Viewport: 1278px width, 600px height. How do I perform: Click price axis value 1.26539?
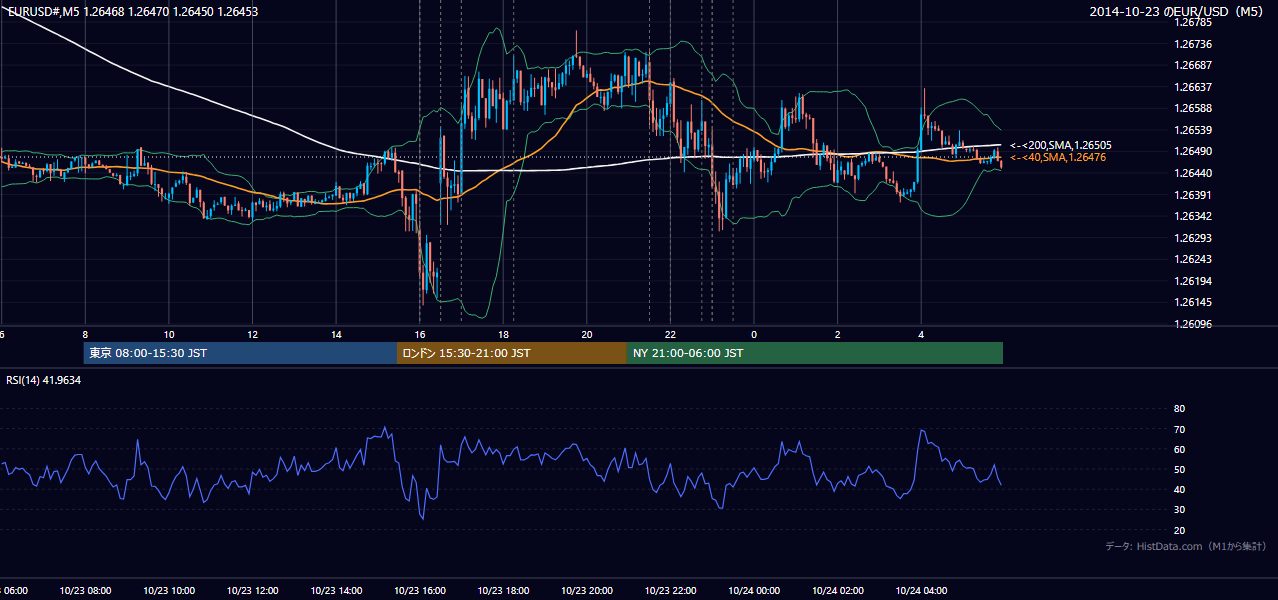[1193, 130]
